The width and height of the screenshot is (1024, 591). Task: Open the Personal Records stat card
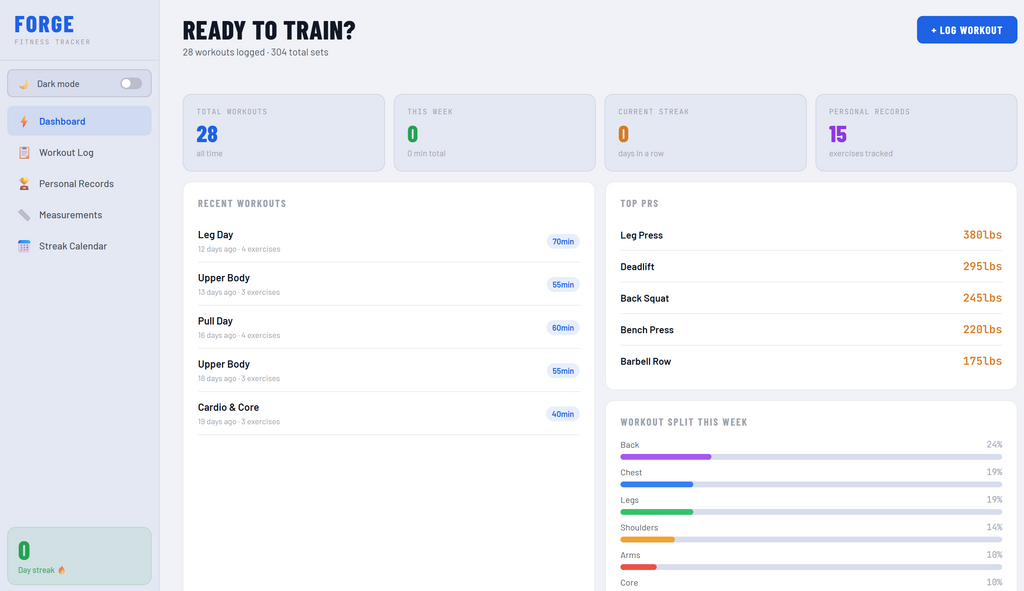click(916, 133)
